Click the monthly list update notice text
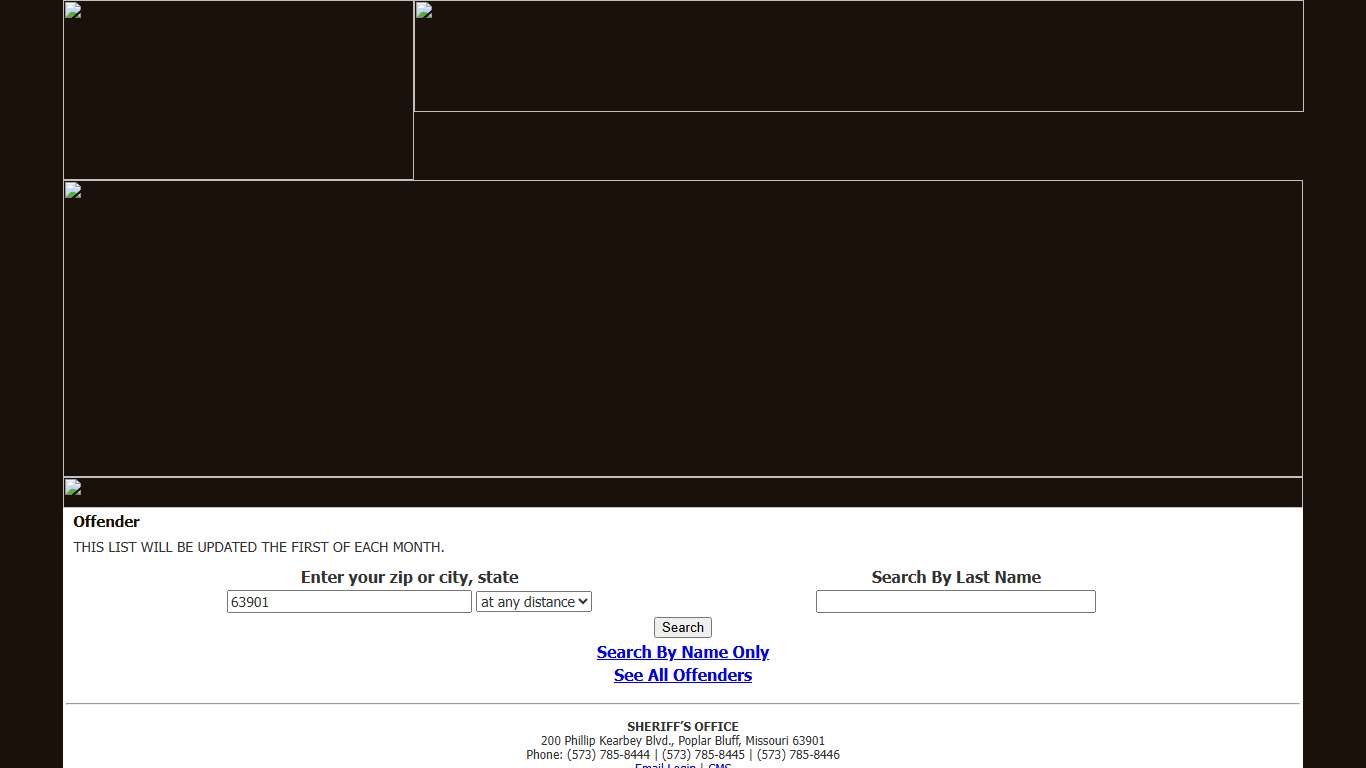The height and width of the screenshot is (768, 1366). [x=259, y=547]
